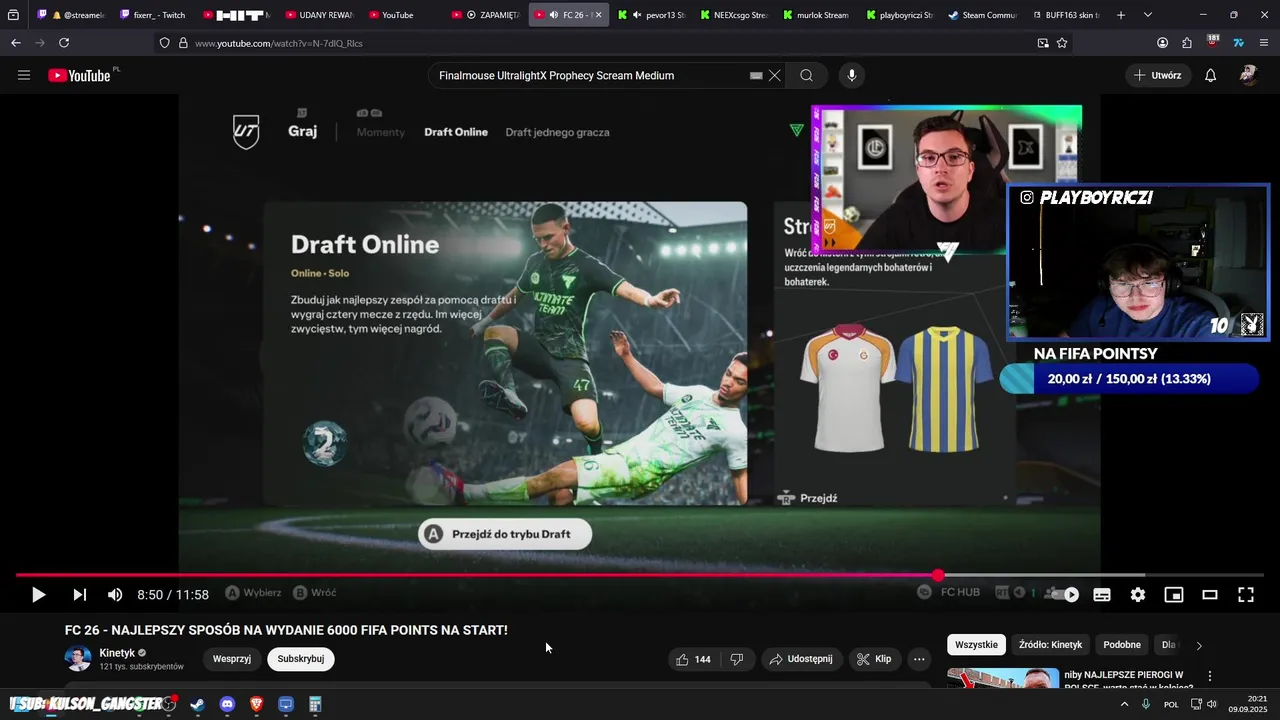1280x720 pixels.
Task: Enable theater mode view
Action: click(x=1210, y=594)
